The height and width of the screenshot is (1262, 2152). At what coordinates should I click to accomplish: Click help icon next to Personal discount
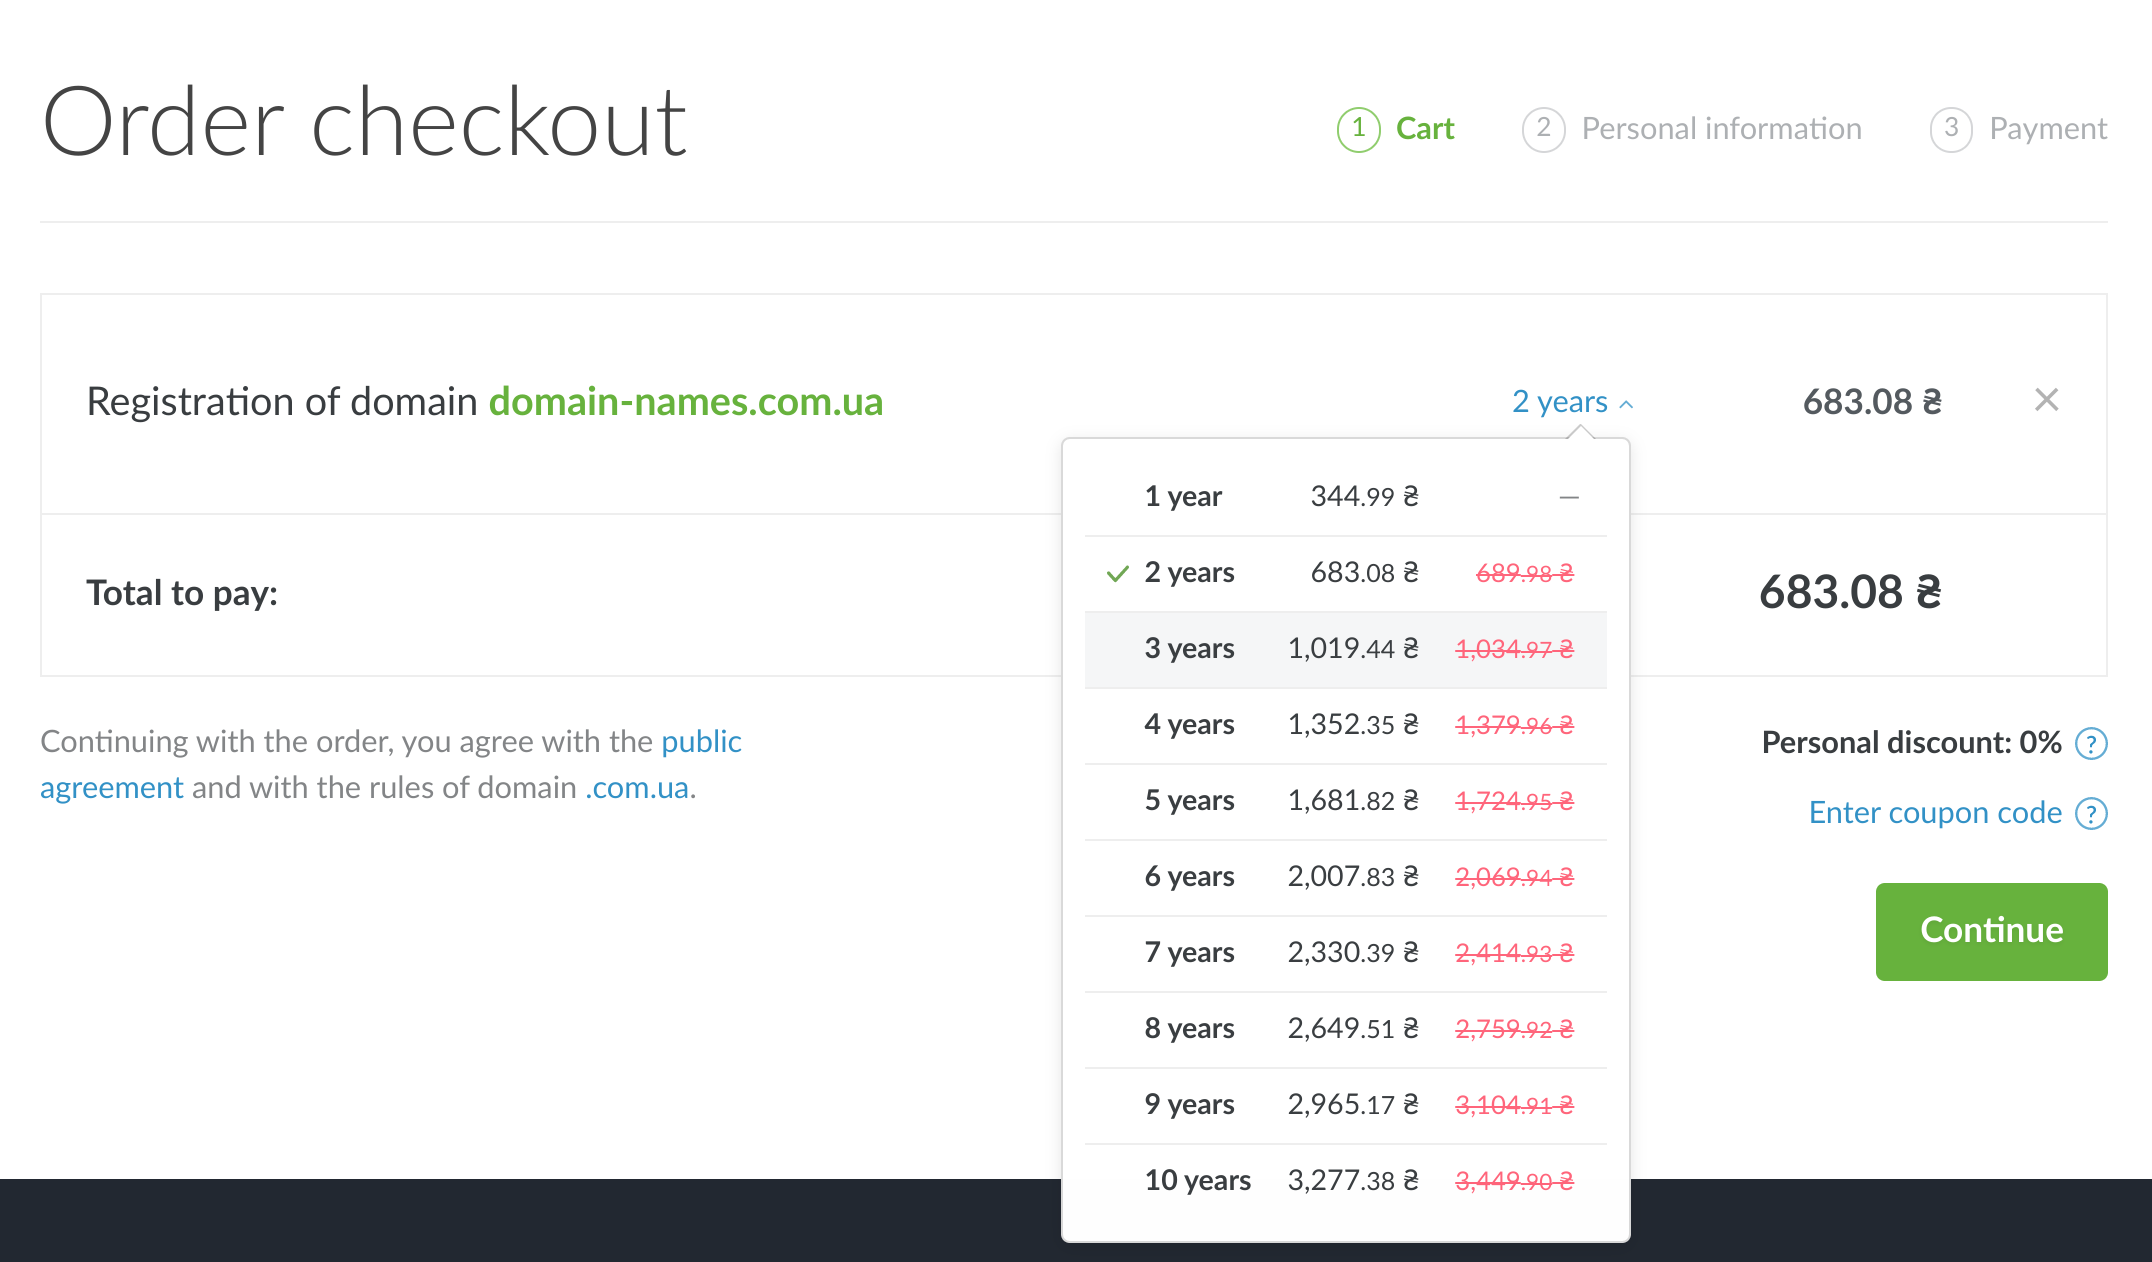click(x=2091, y=743)
